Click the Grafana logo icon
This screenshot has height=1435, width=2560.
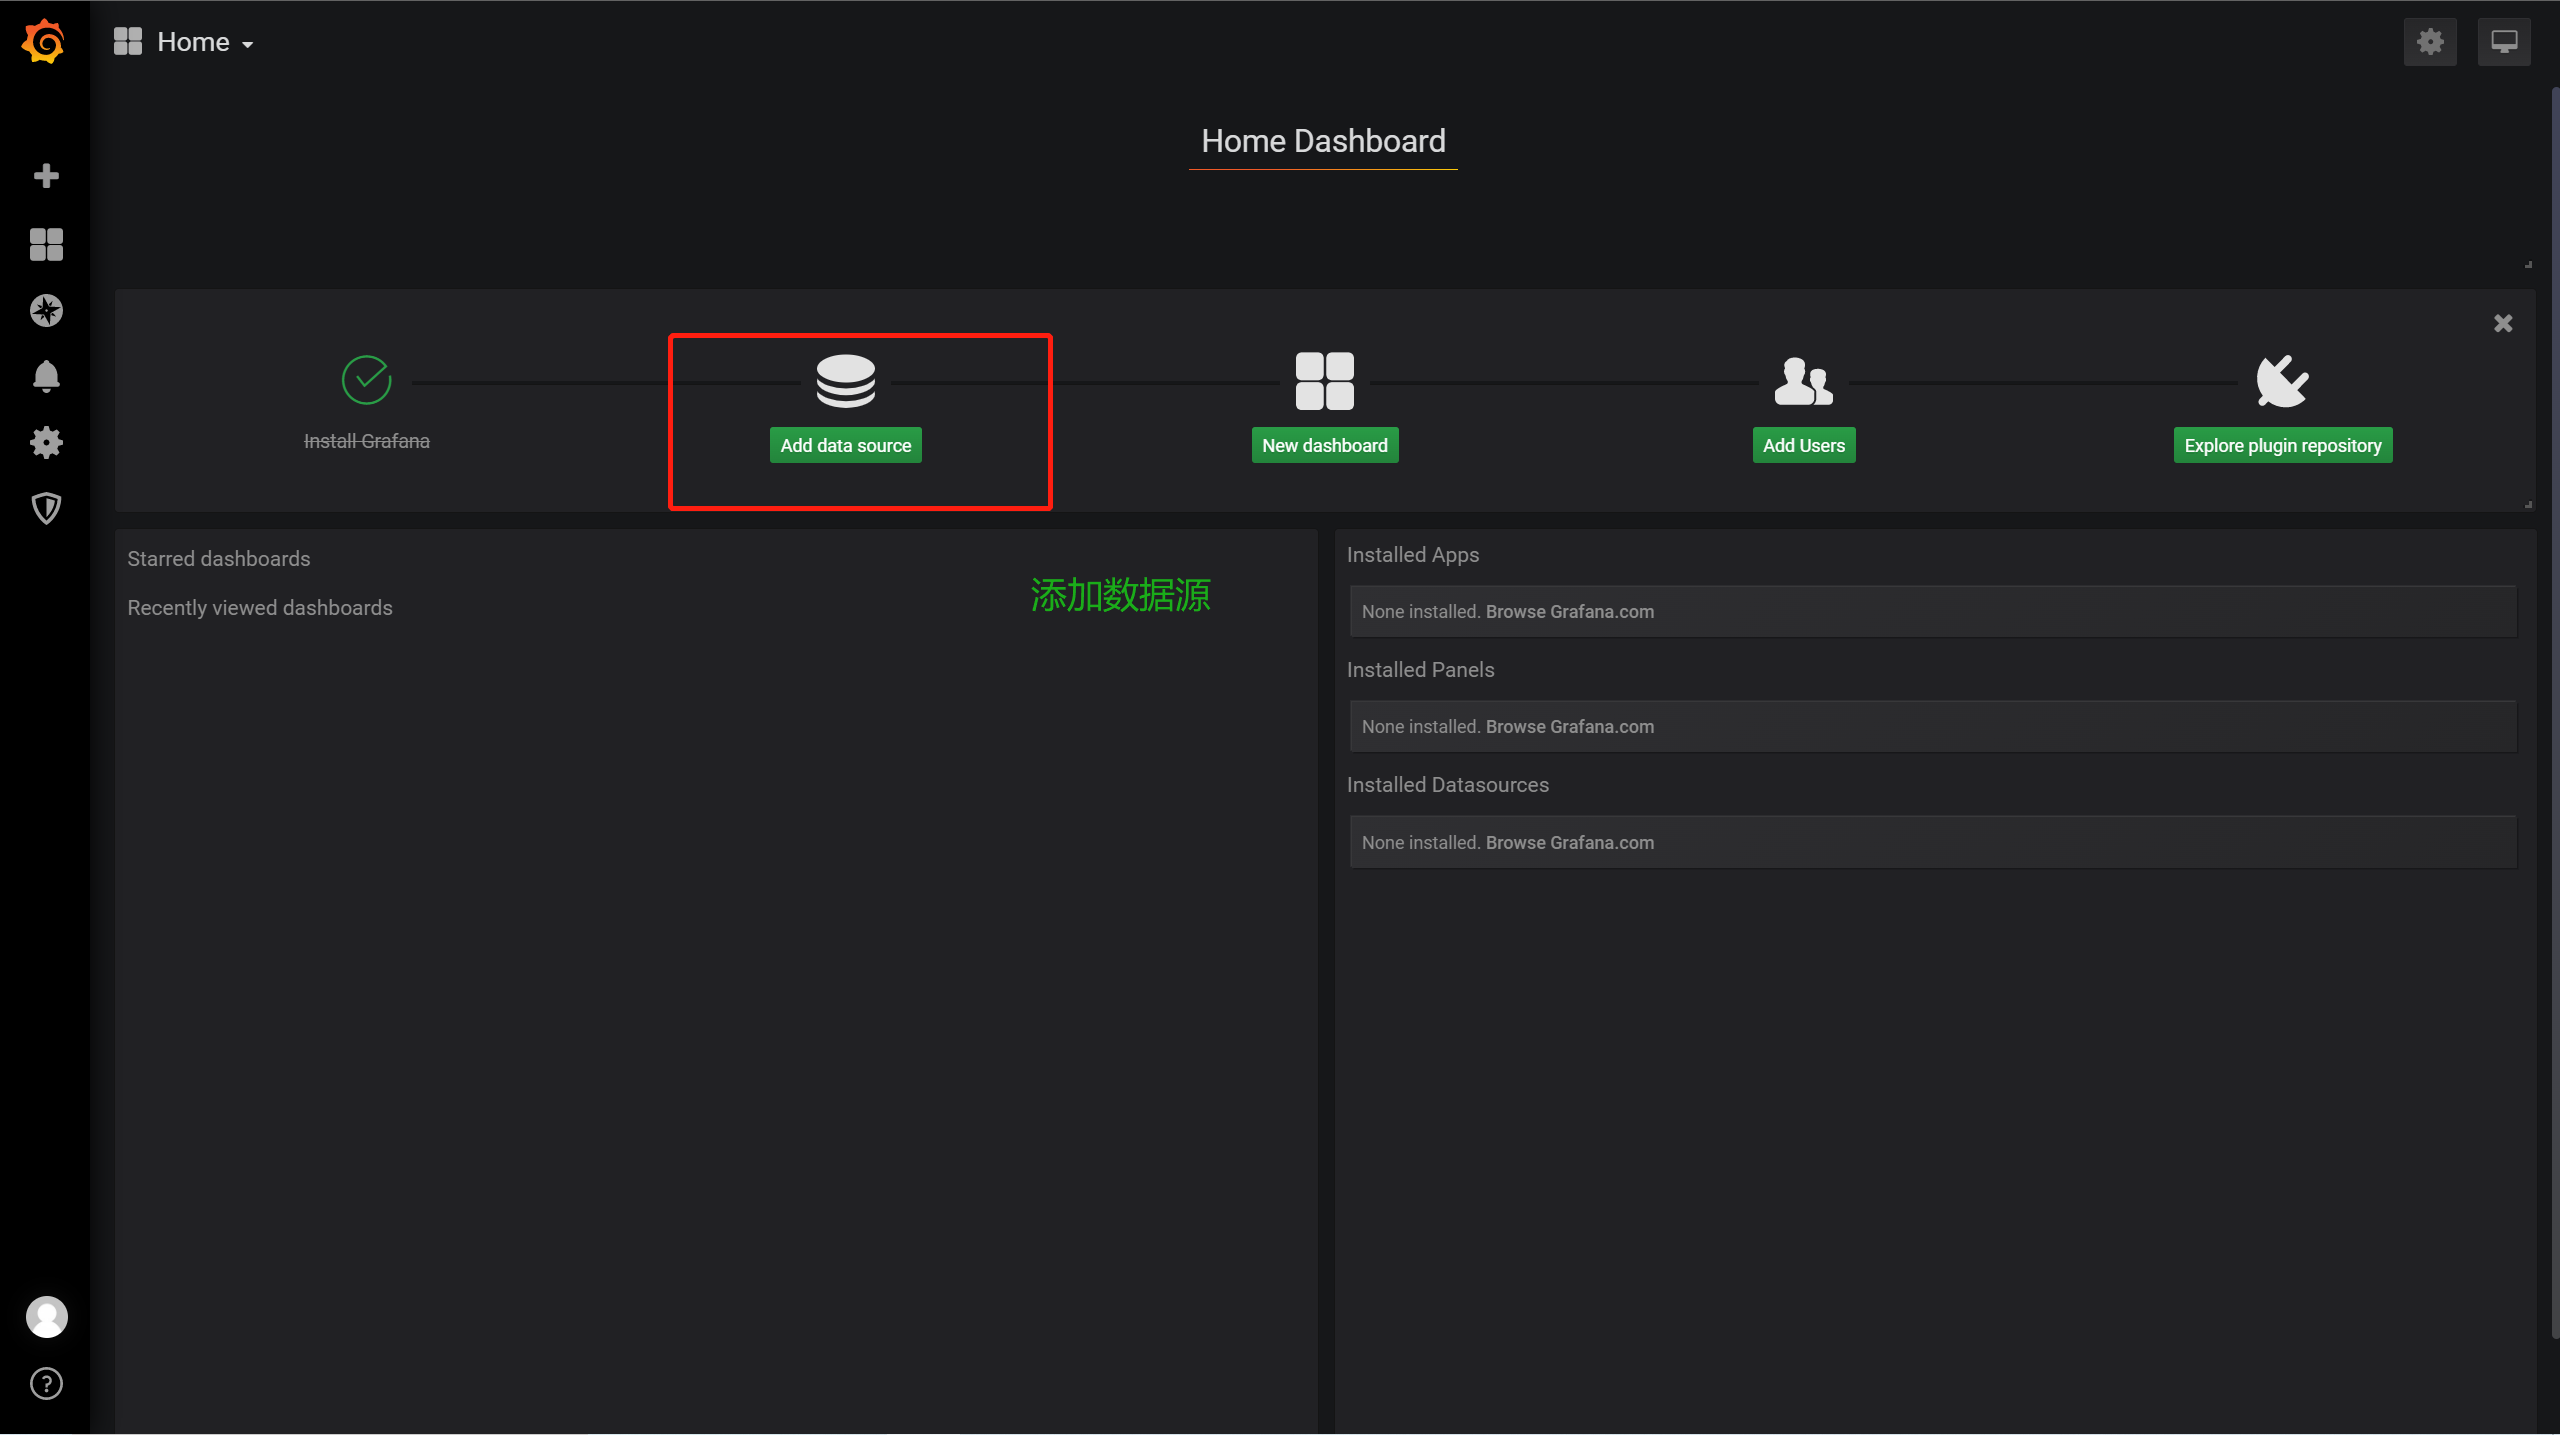[44, 42]
